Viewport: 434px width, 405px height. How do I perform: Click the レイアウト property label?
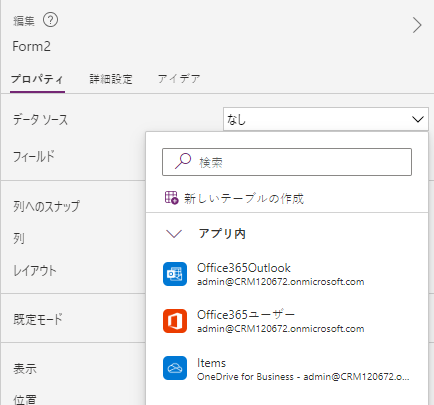(x=35, y=270)
